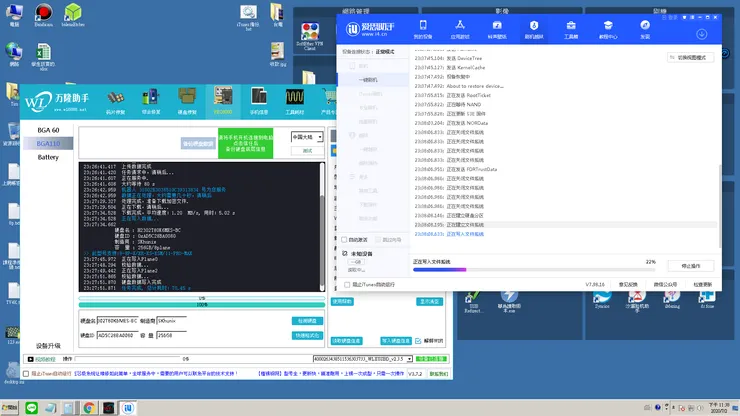Click the disk ID input field in WL
The image size is (740, 416).
click(118, 336)
